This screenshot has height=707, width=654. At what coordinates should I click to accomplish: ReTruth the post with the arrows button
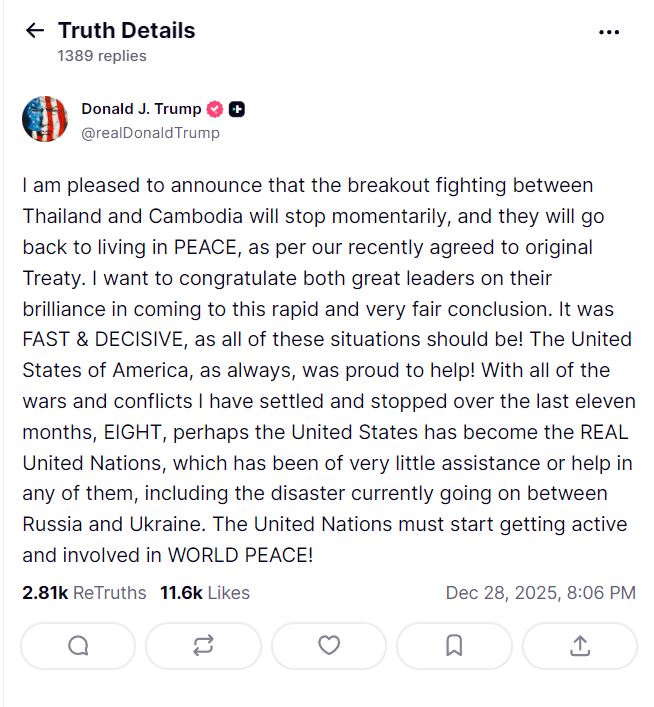tap(203, 646)
